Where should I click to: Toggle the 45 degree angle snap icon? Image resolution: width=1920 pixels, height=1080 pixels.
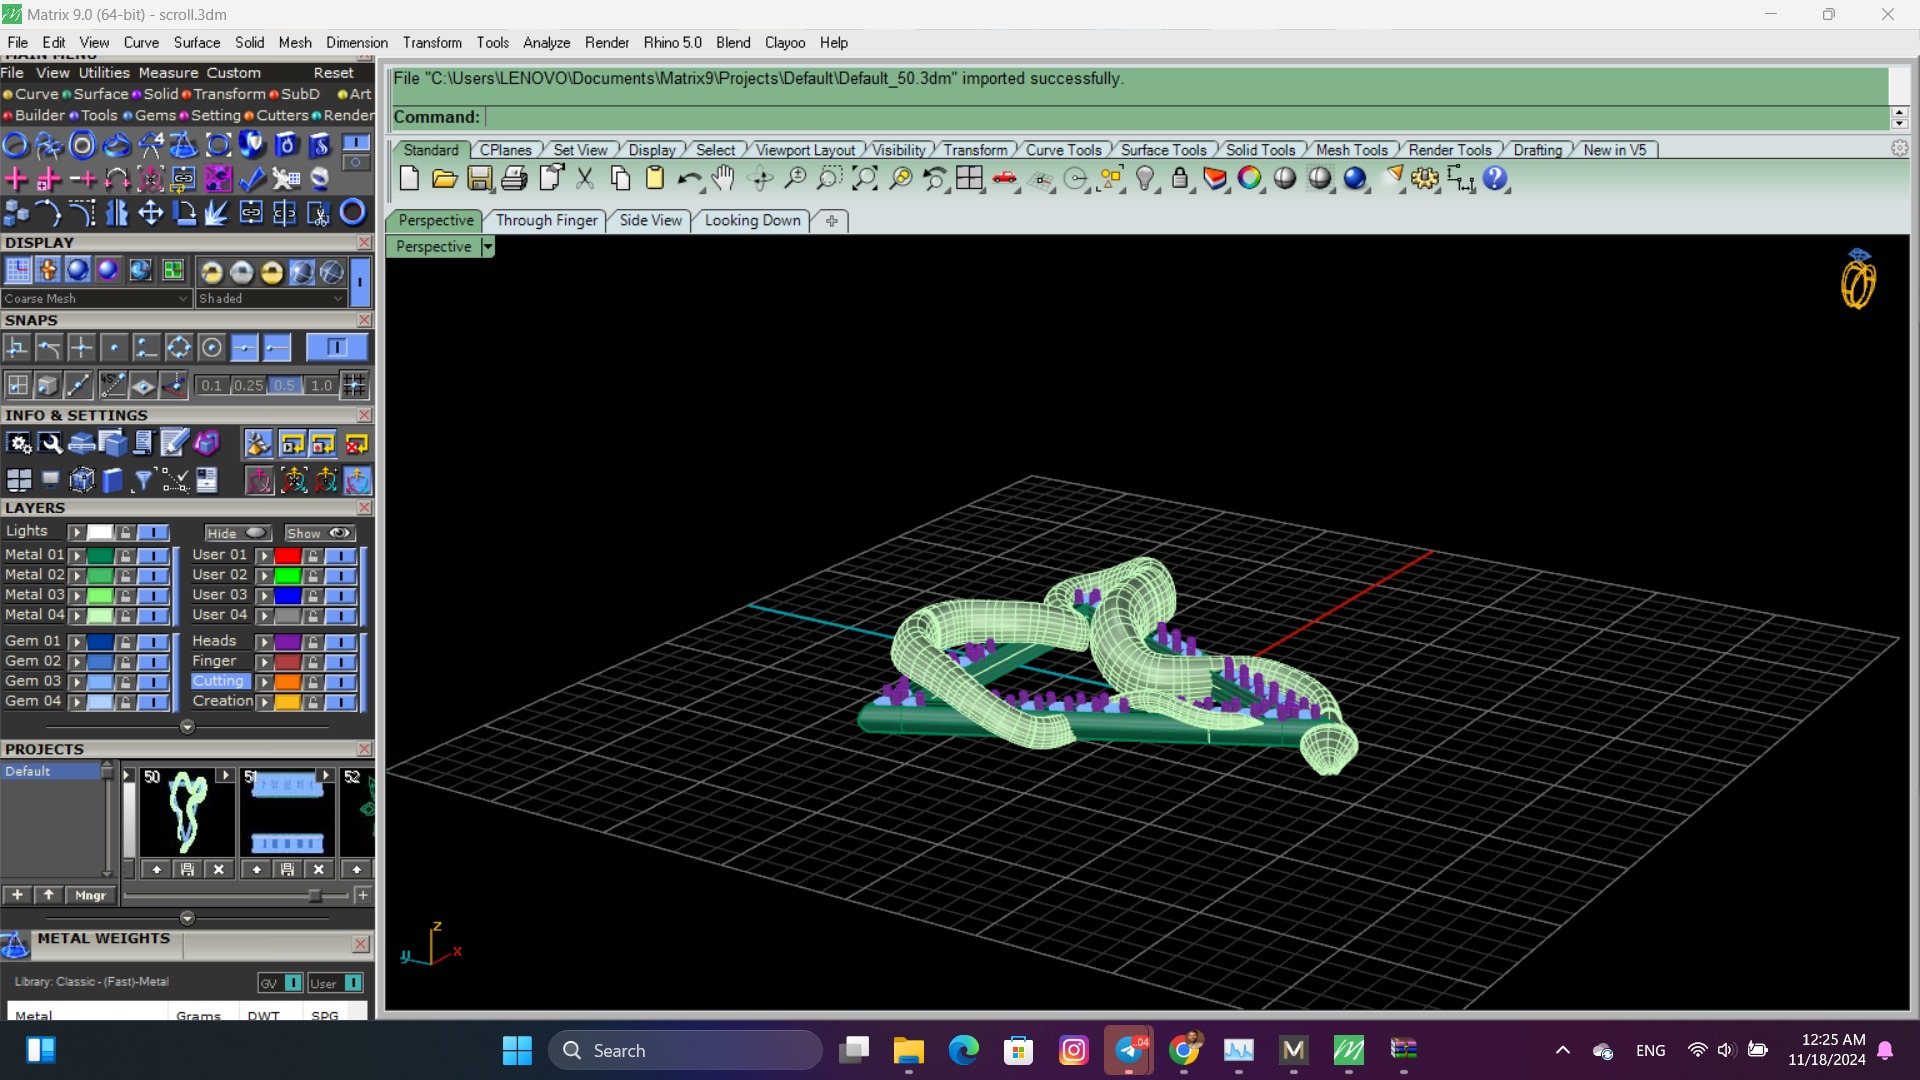pos(112,385)
